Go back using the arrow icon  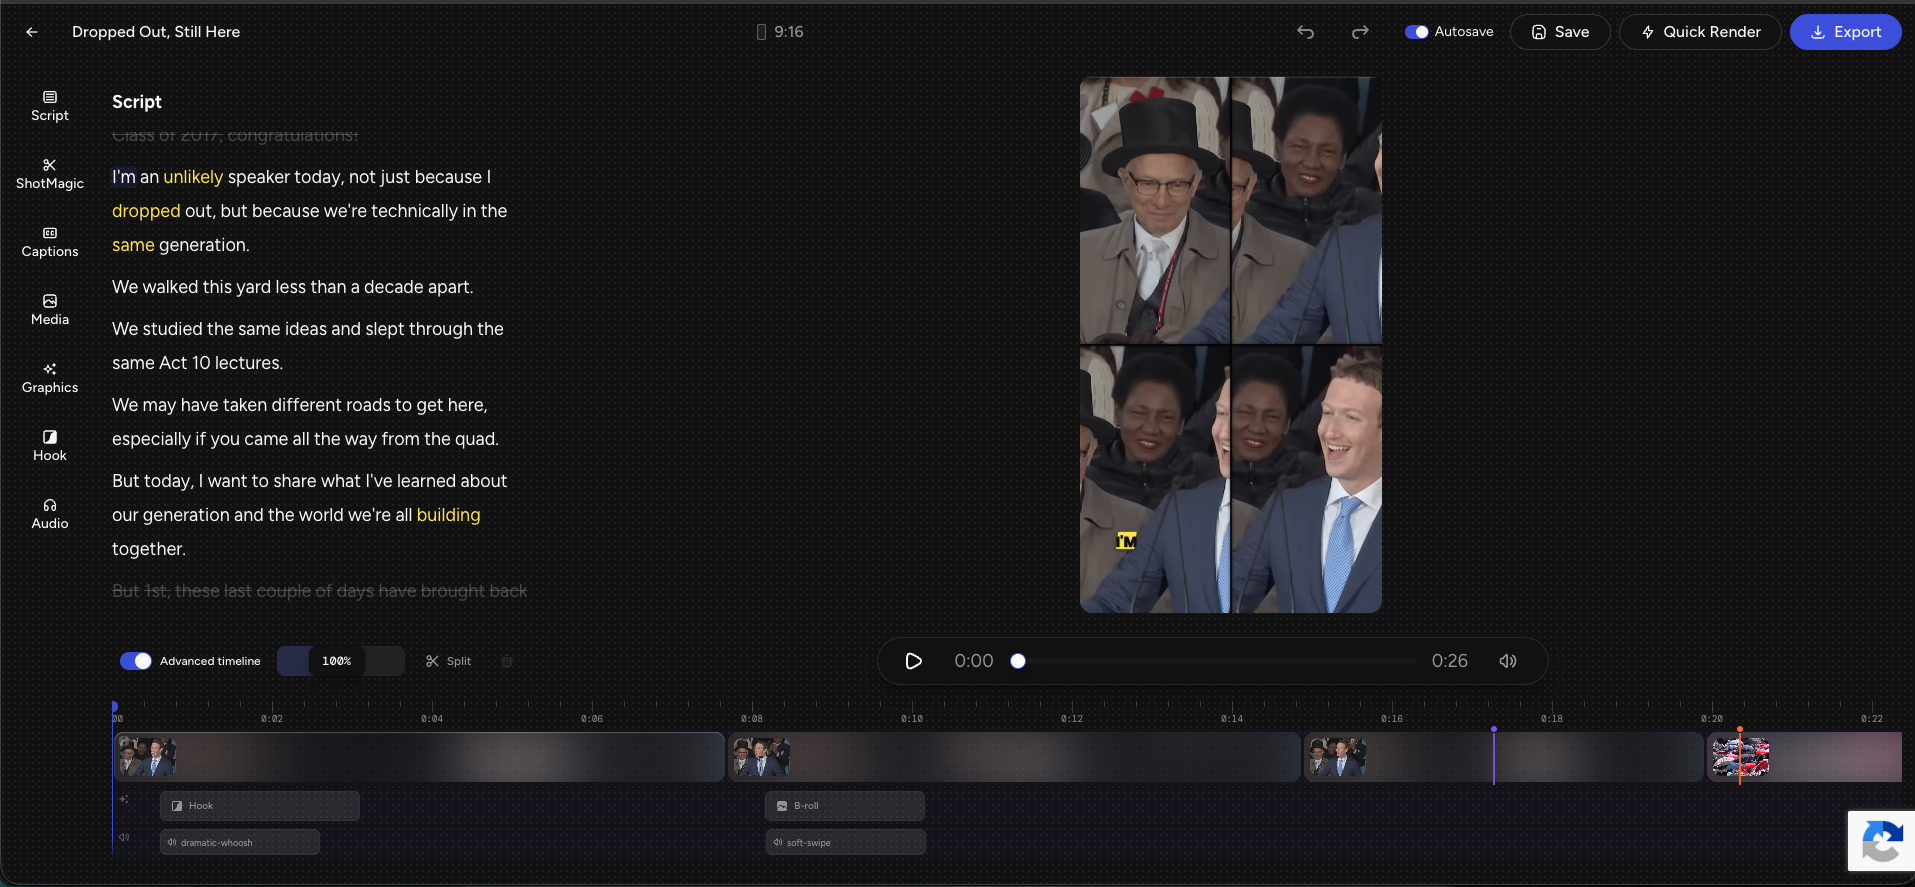(x=32, y=32)
